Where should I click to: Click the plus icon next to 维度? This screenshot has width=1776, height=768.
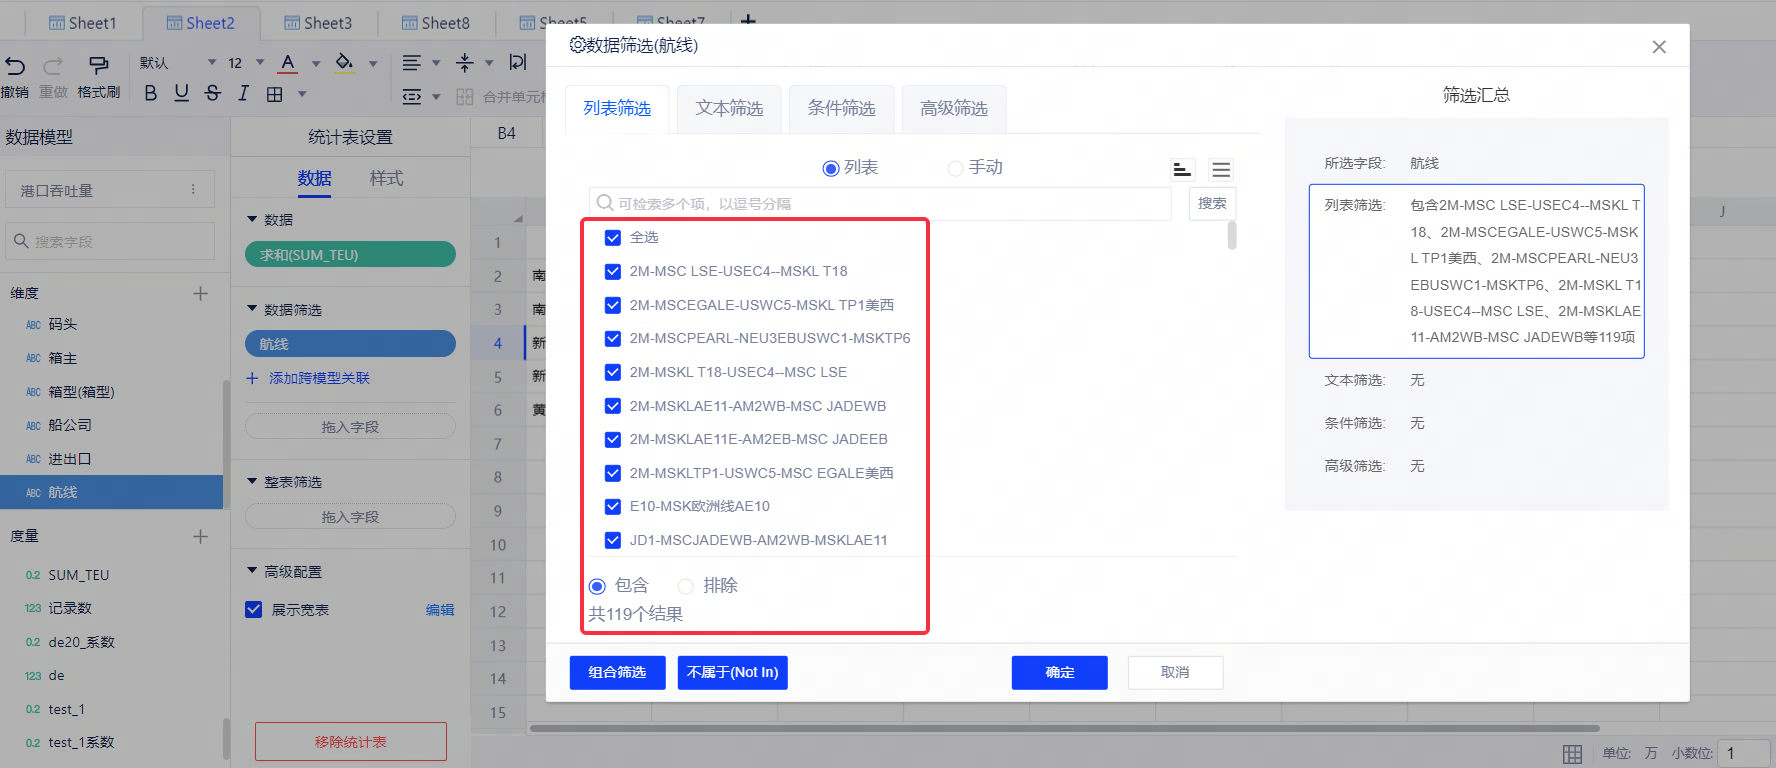click(200, 293)
